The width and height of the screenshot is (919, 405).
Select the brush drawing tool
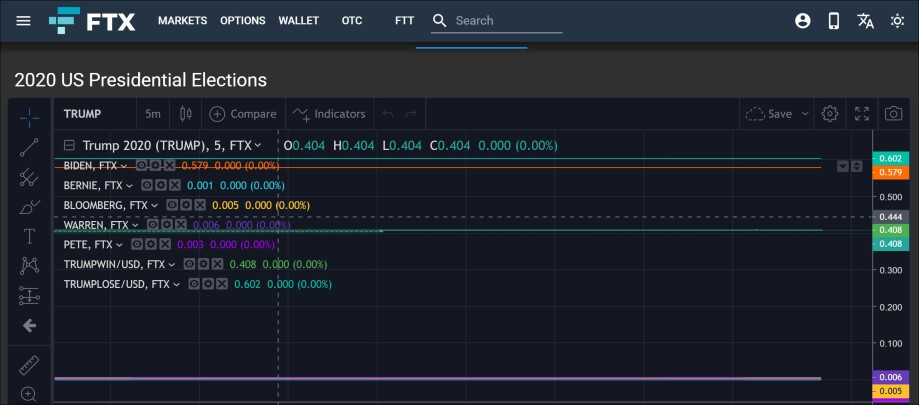29,207
